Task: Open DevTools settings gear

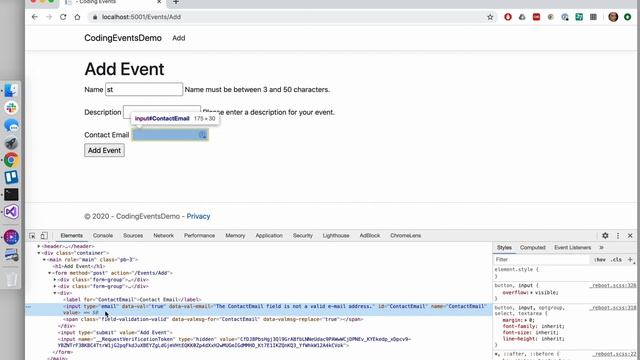Action: coord(605,236)
